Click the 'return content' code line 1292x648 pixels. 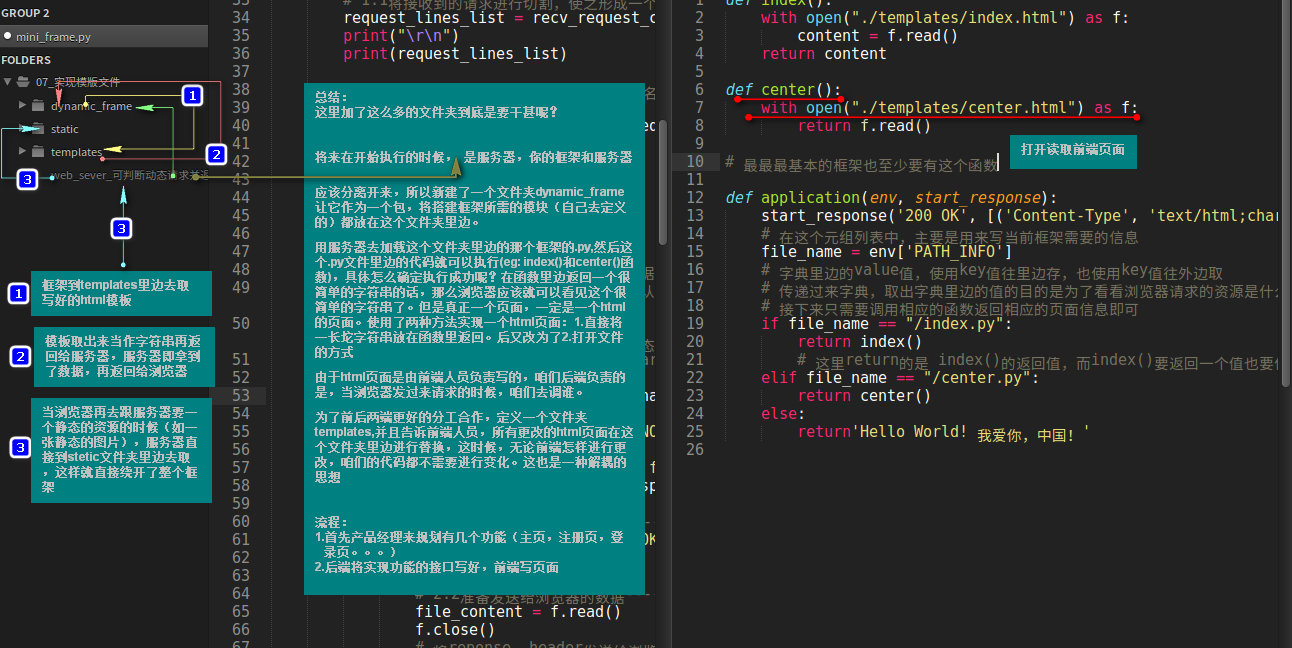tap(824, 54)
